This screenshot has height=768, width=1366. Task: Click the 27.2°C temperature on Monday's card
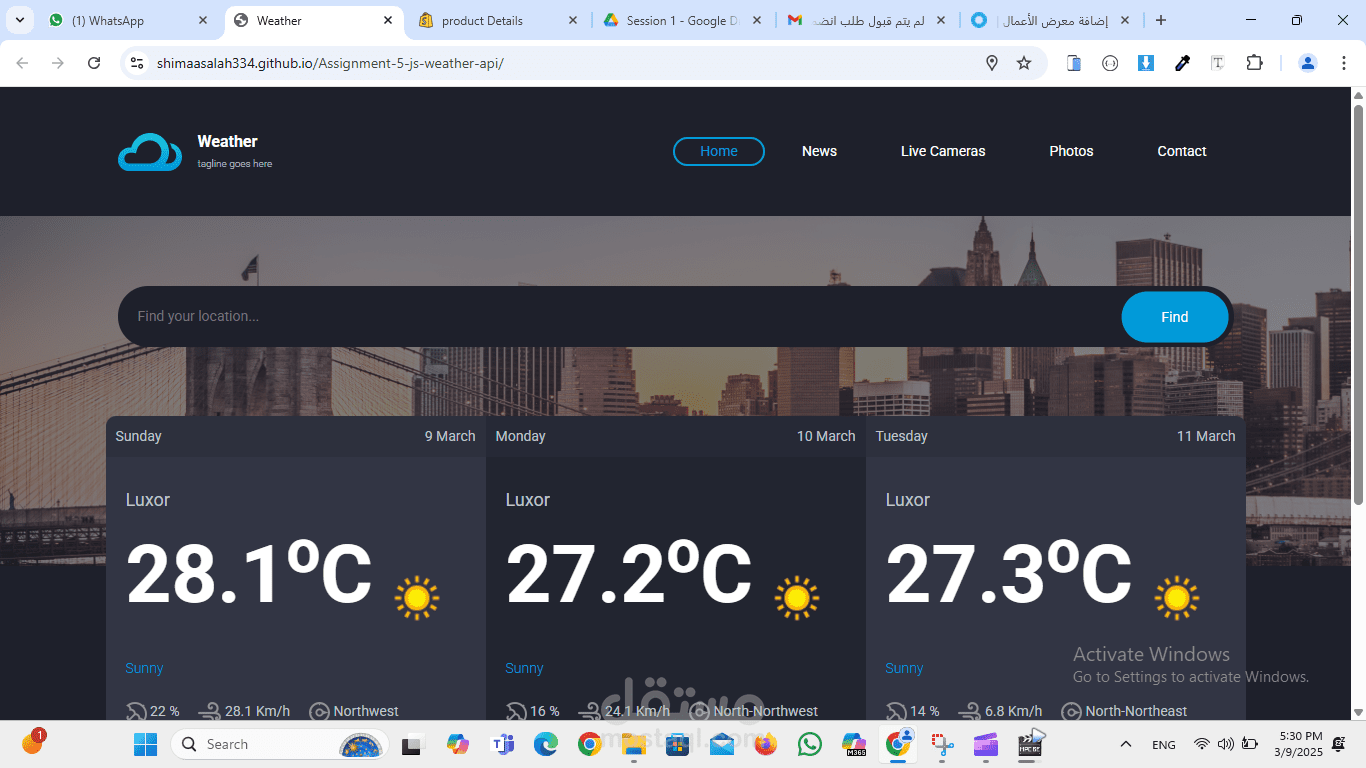(628, 574)
